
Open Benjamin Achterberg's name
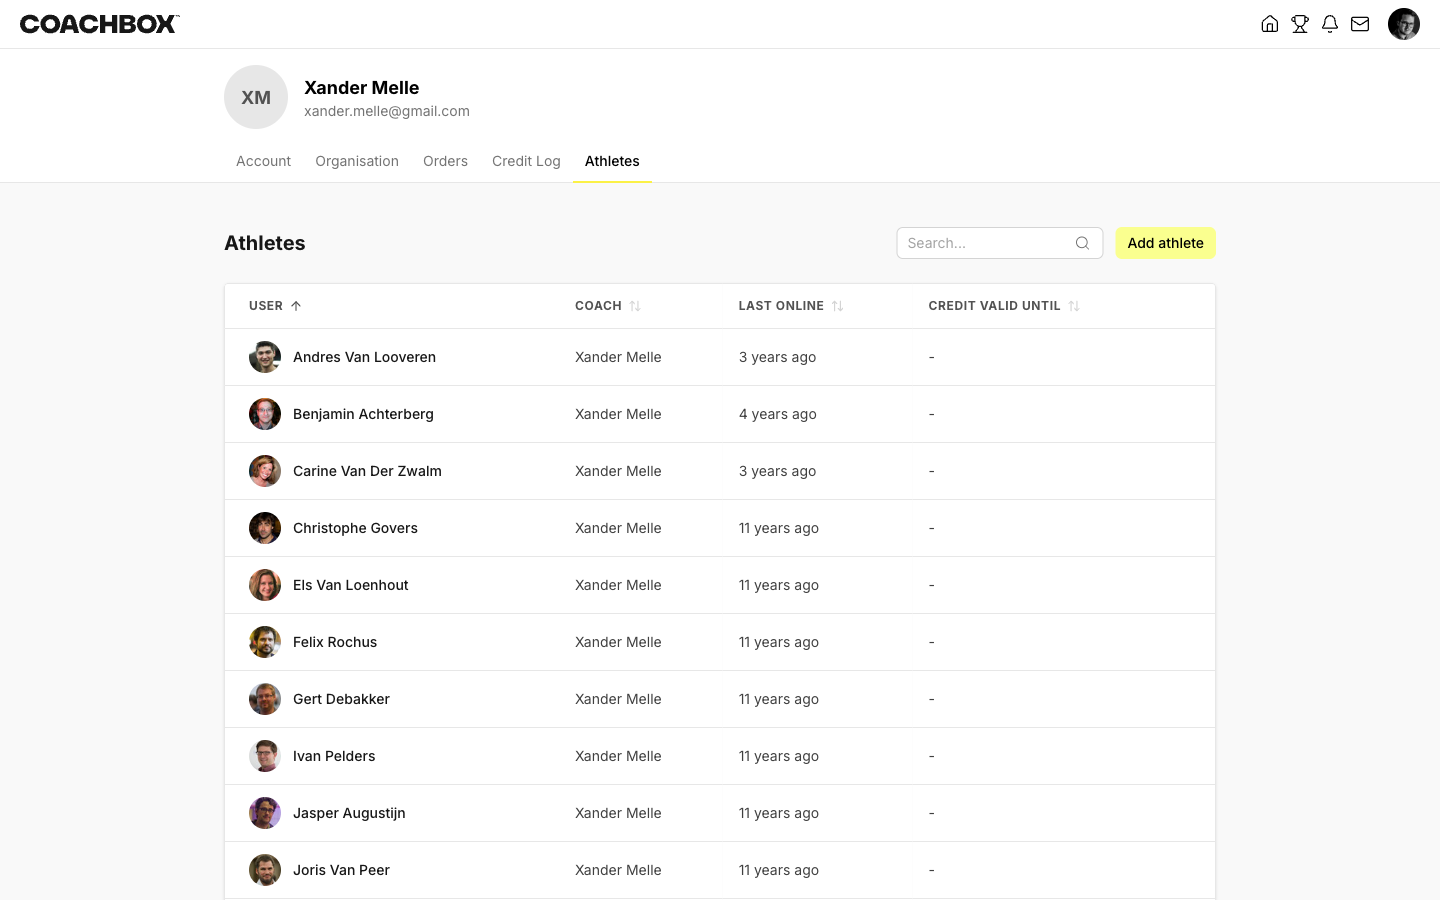(363, 414)
